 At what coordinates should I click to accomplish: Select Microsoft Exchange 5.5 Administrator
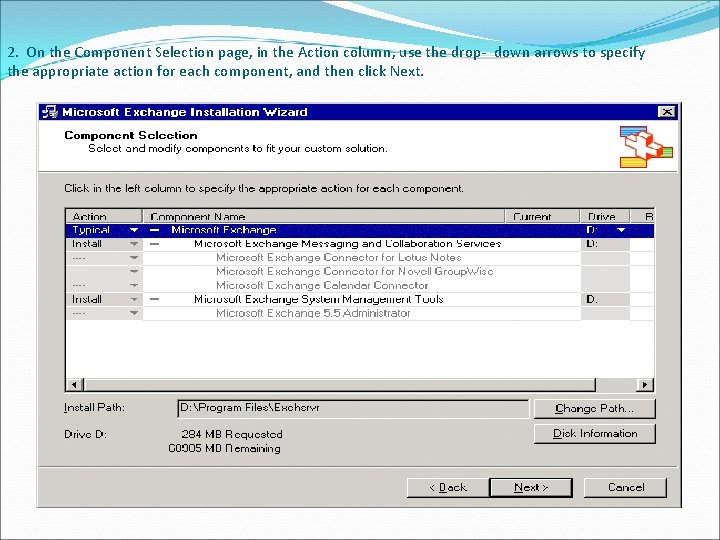click(x=313, y=313)
